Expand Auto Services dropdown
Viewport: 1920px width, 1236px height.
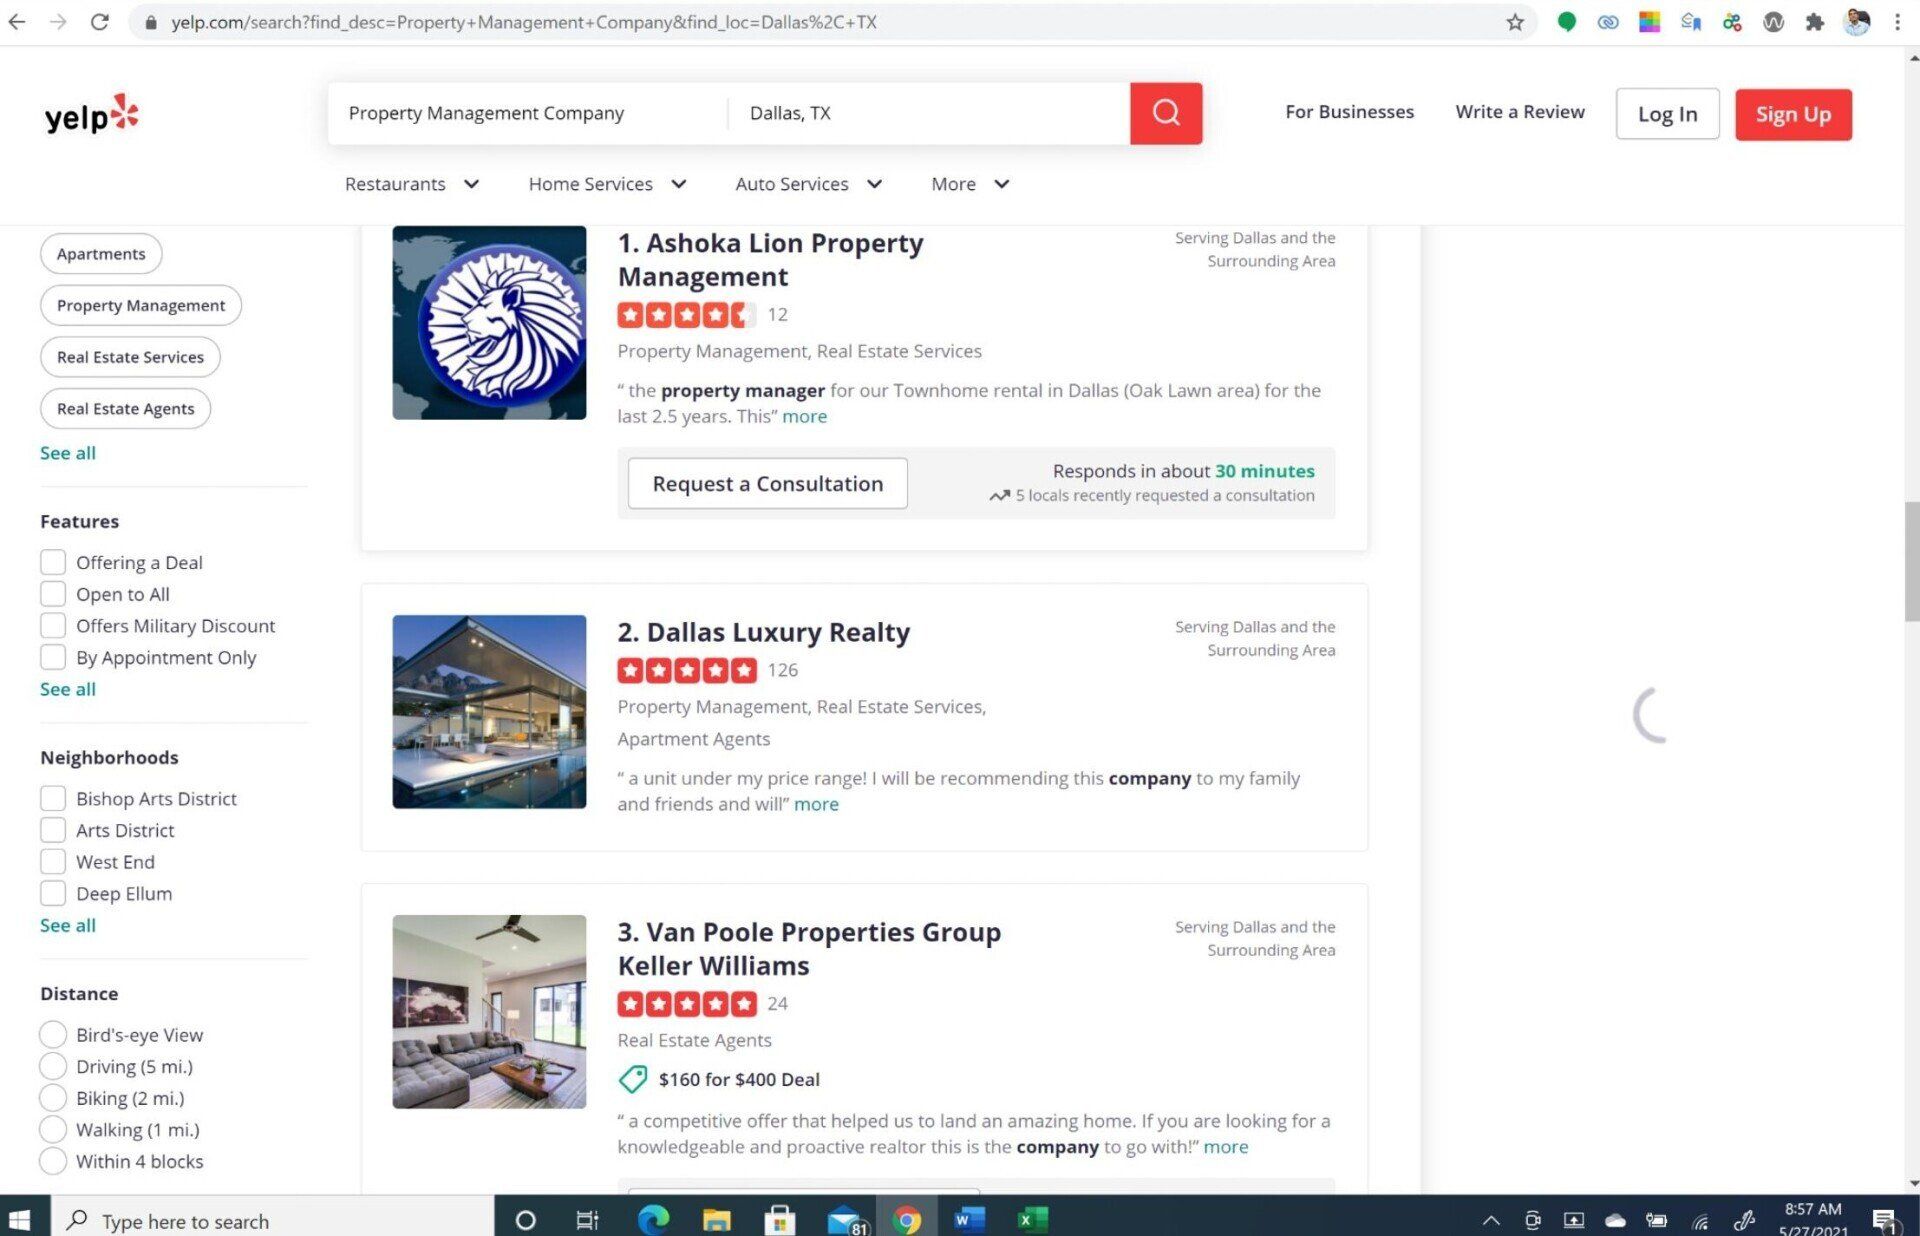point(808,184)
